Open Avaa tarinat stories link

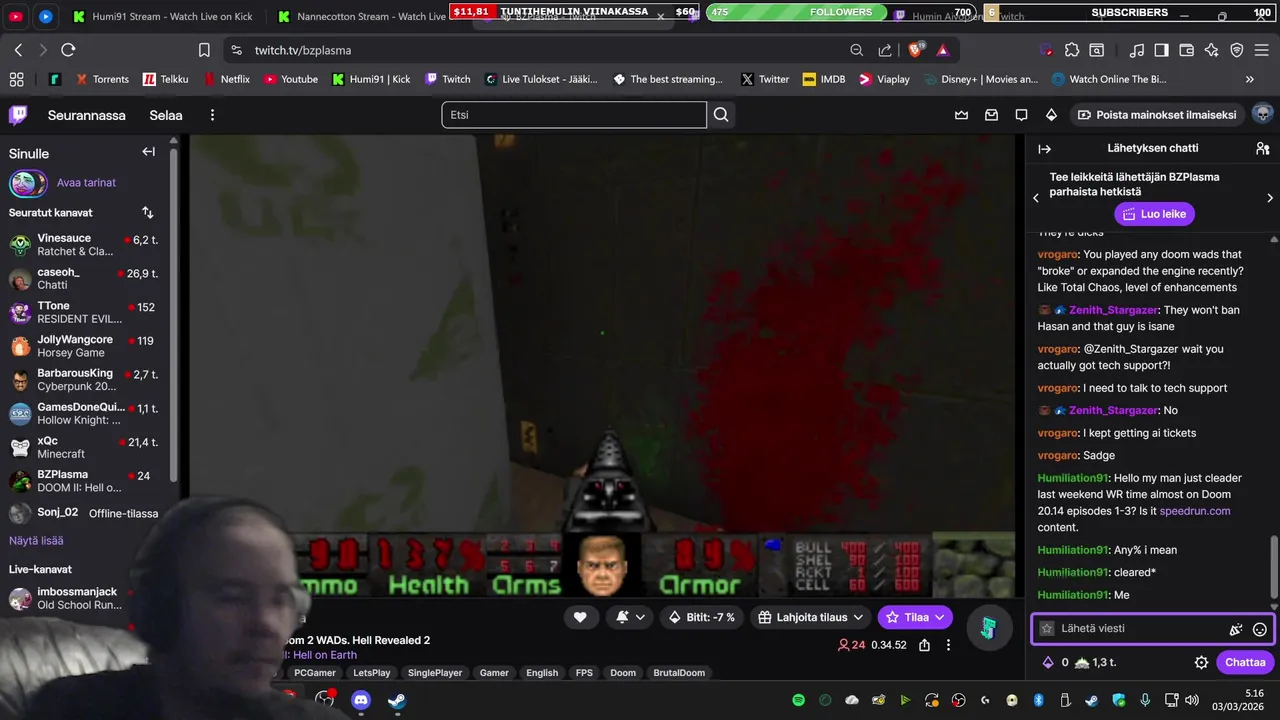coord(86,183)
